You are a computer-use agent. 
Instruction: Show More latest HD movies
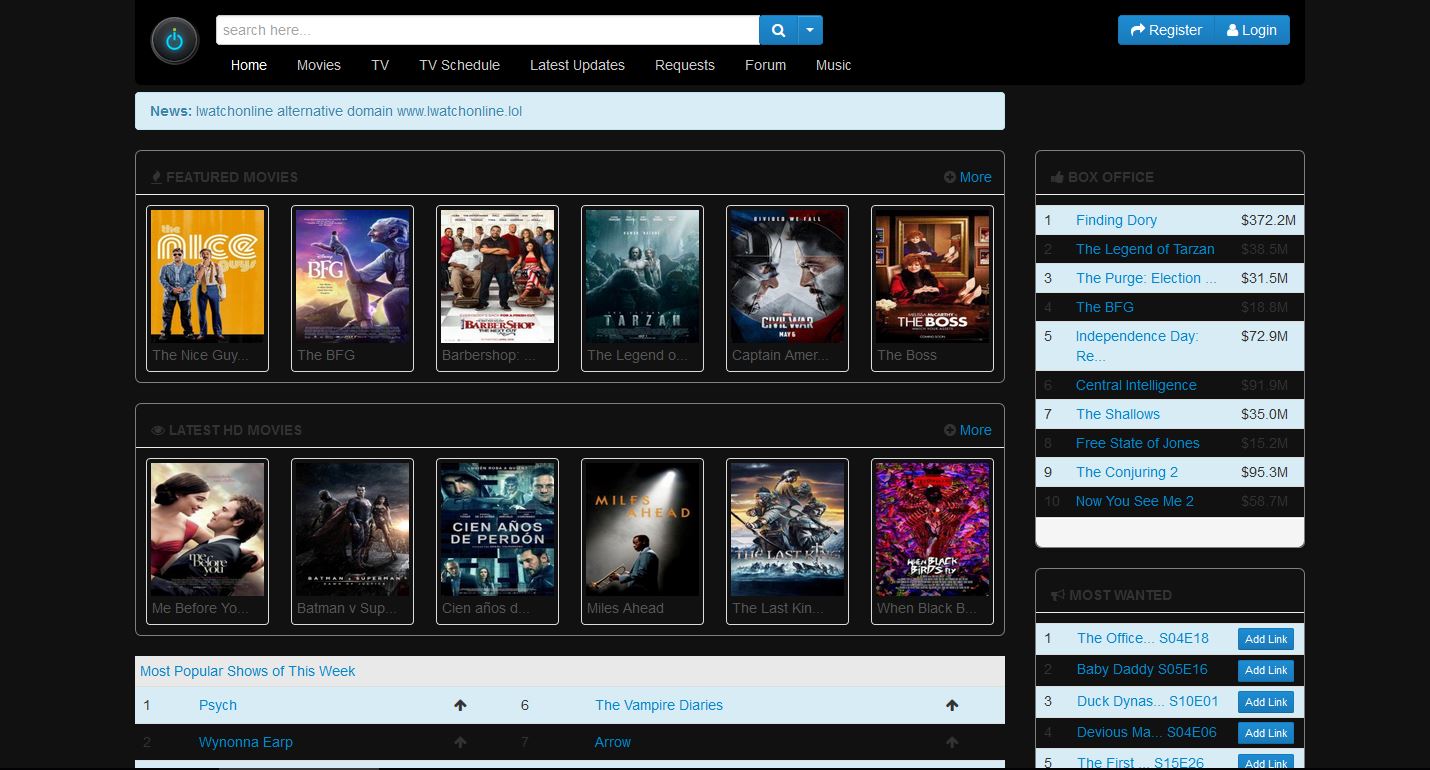pyautogui.click(x=968, y=430)
